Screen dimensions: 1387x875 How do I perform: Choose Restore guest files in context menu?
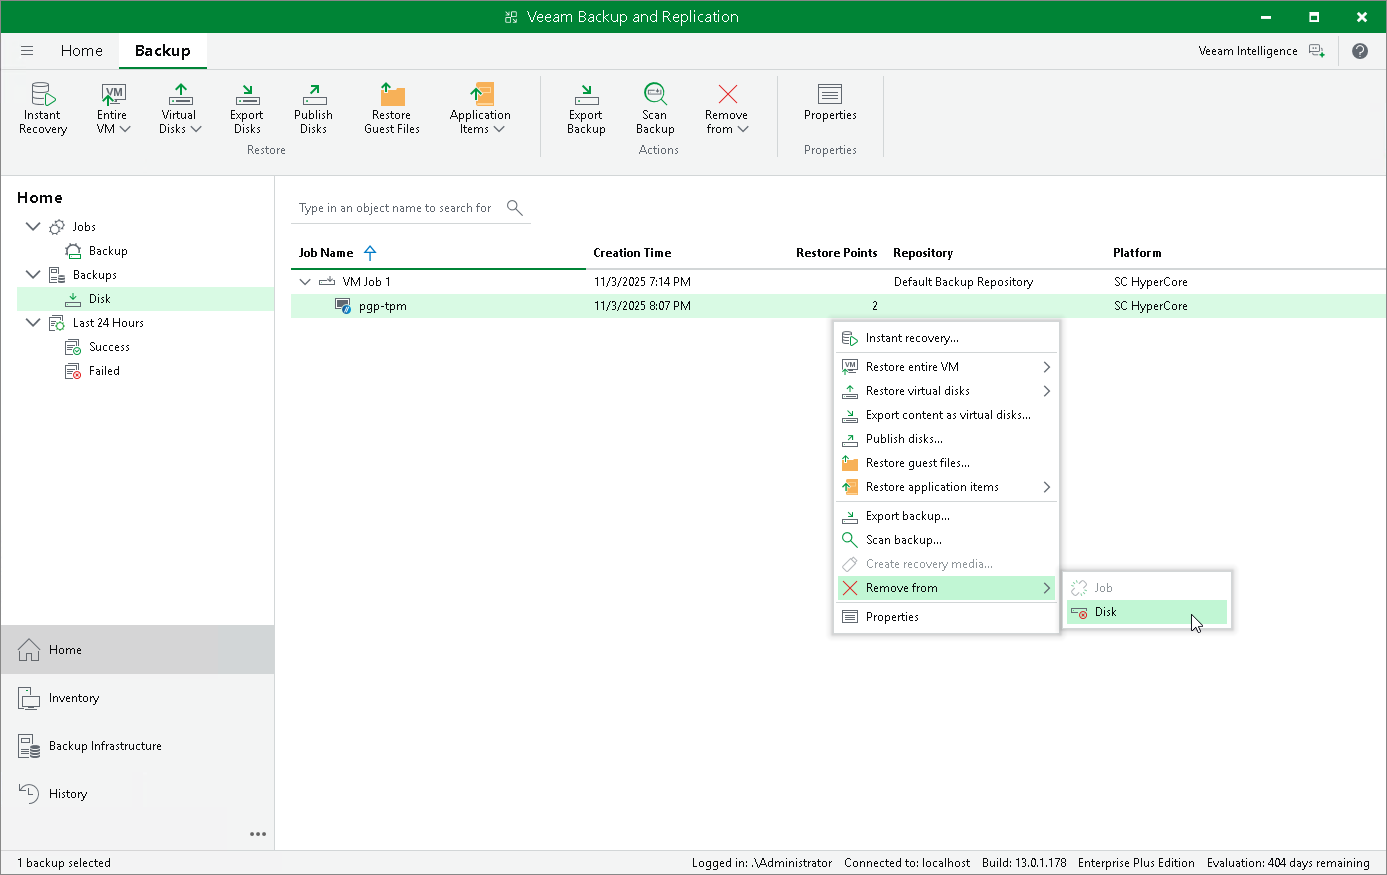click(917, 463)
